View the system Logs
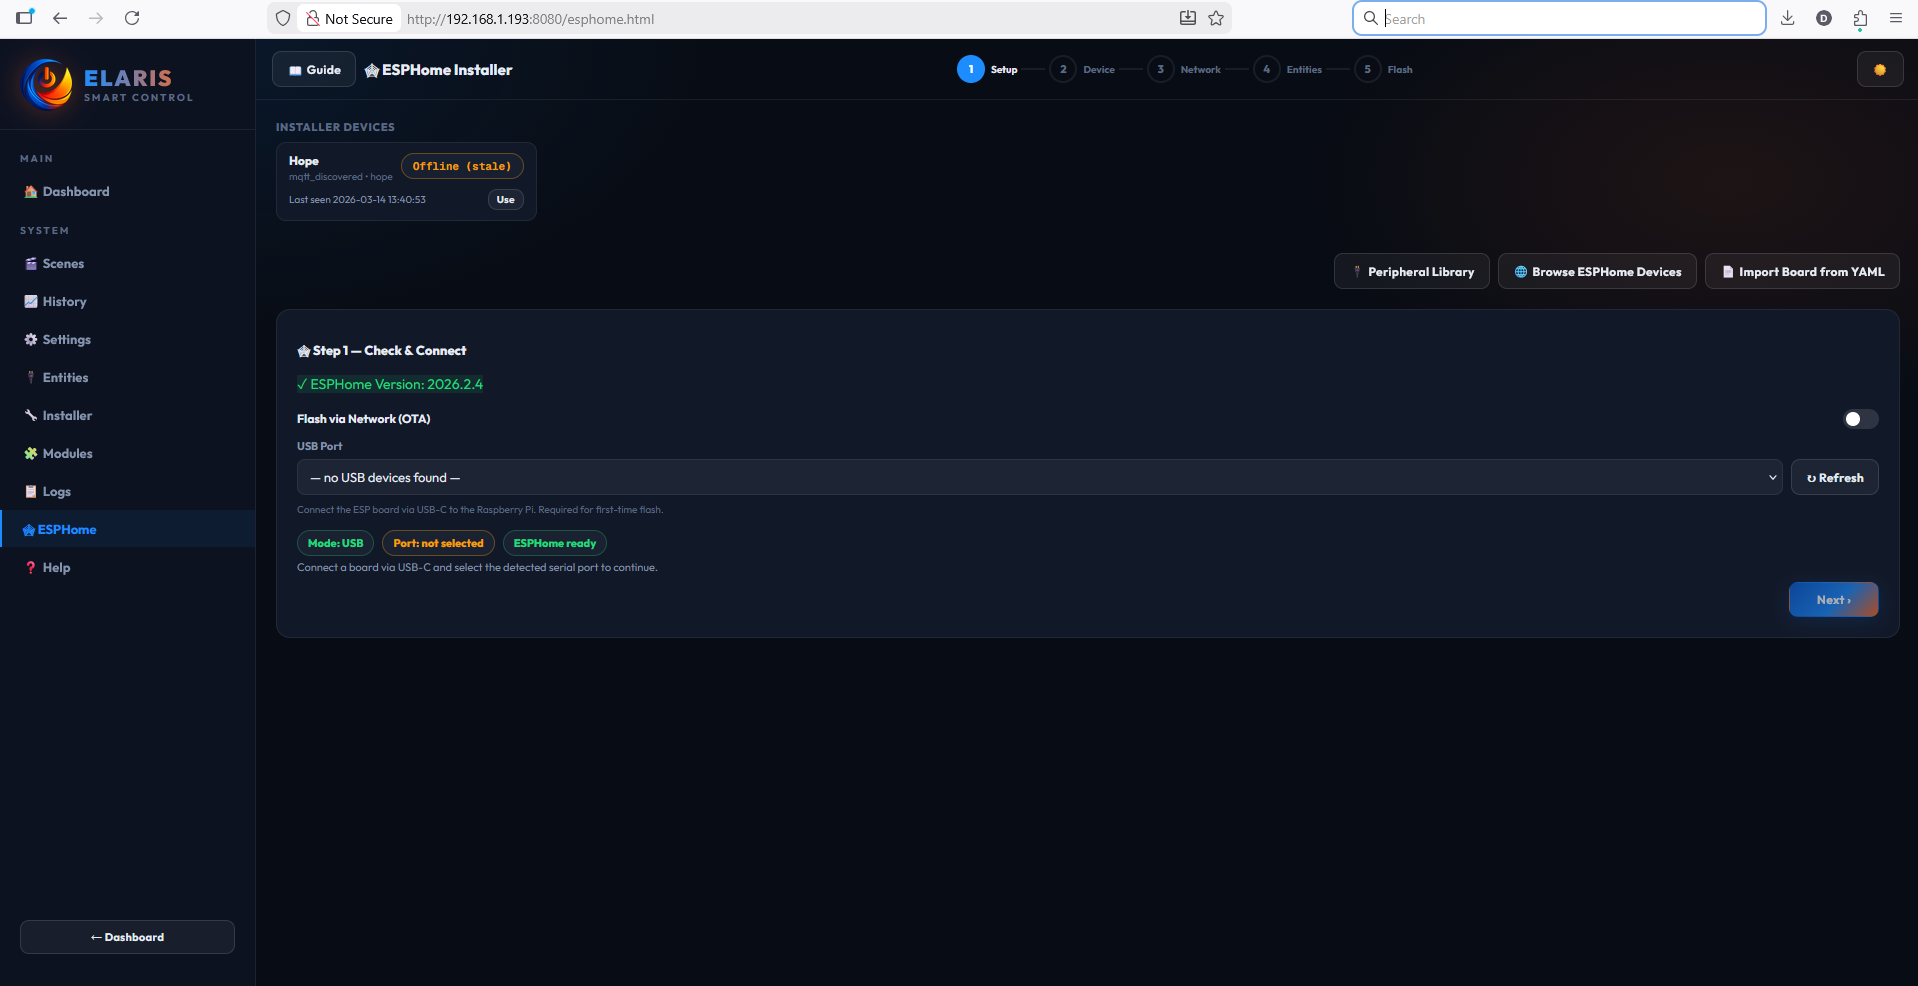Image resolution: width=1918 pixels, height=986 pixels. tap(55, 491)
